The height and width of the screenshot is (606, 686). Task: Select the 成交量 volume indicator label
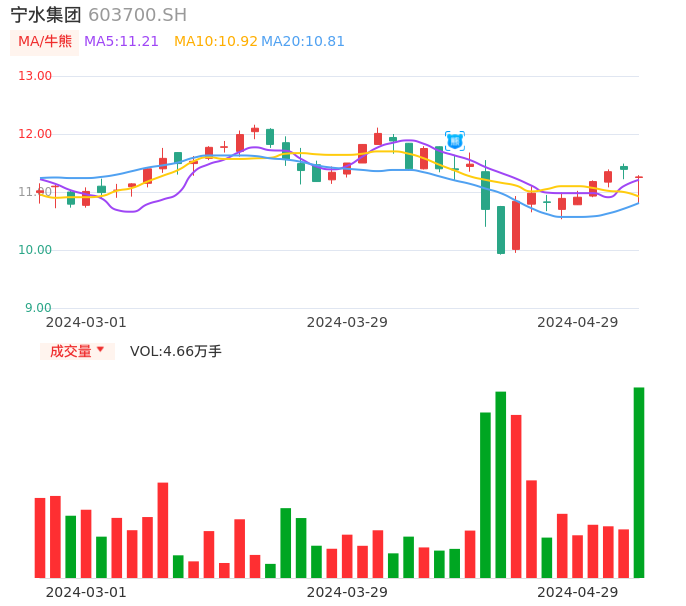click(x=70, y=351)
